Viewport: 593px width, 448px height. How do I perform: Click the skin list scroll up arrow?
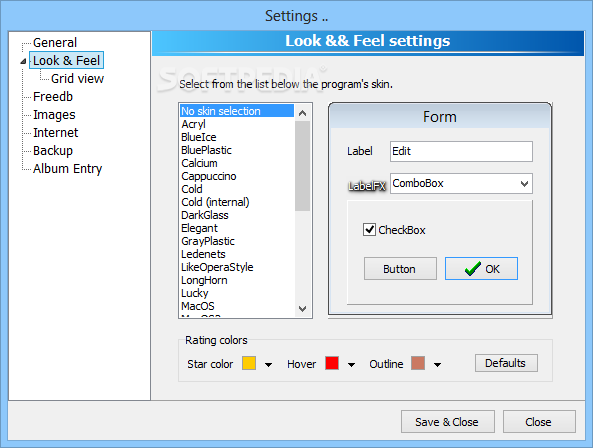coord(303,113)
